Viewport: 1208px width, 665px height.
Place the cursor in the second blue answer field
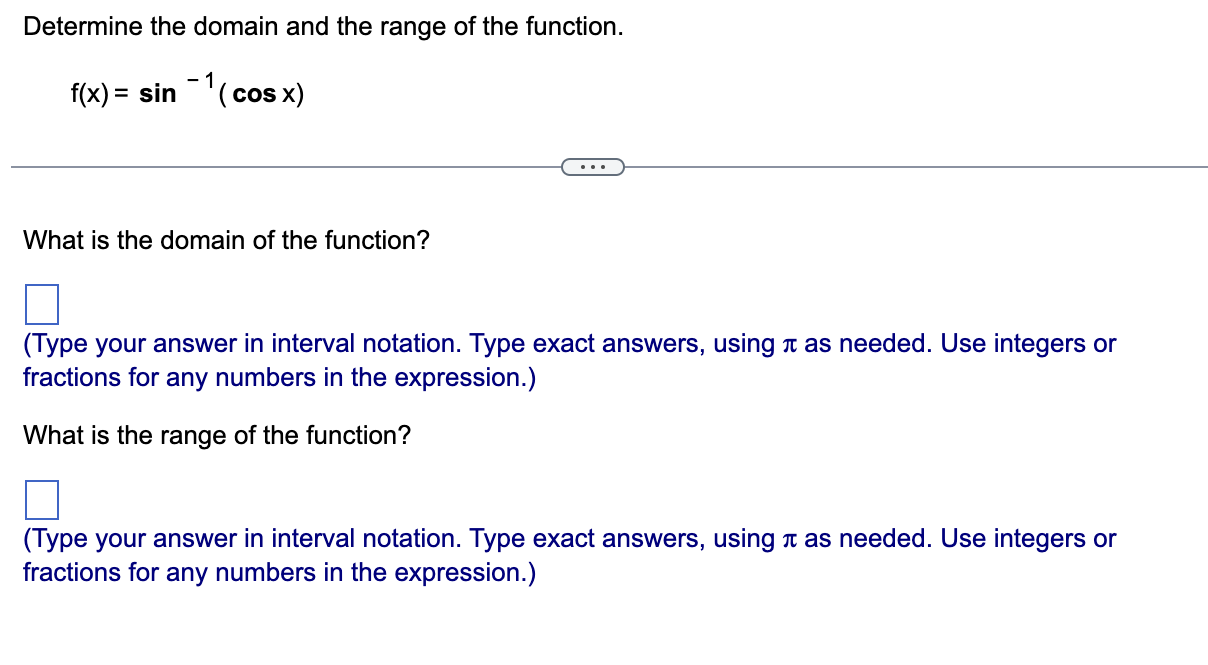40,498
